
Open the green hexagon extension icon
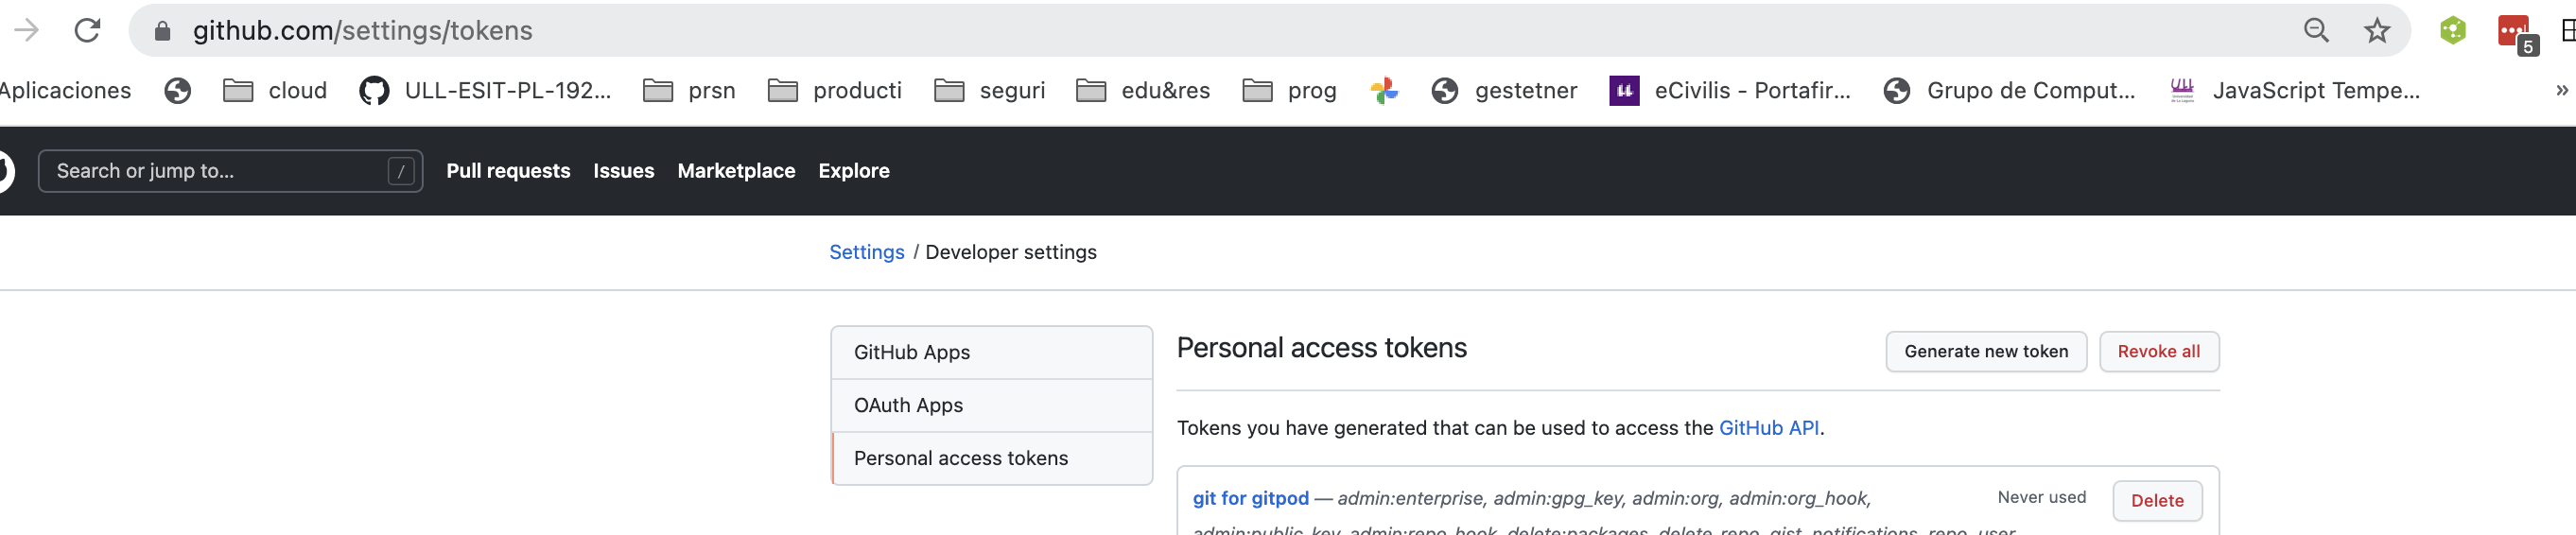(2452, 31)
